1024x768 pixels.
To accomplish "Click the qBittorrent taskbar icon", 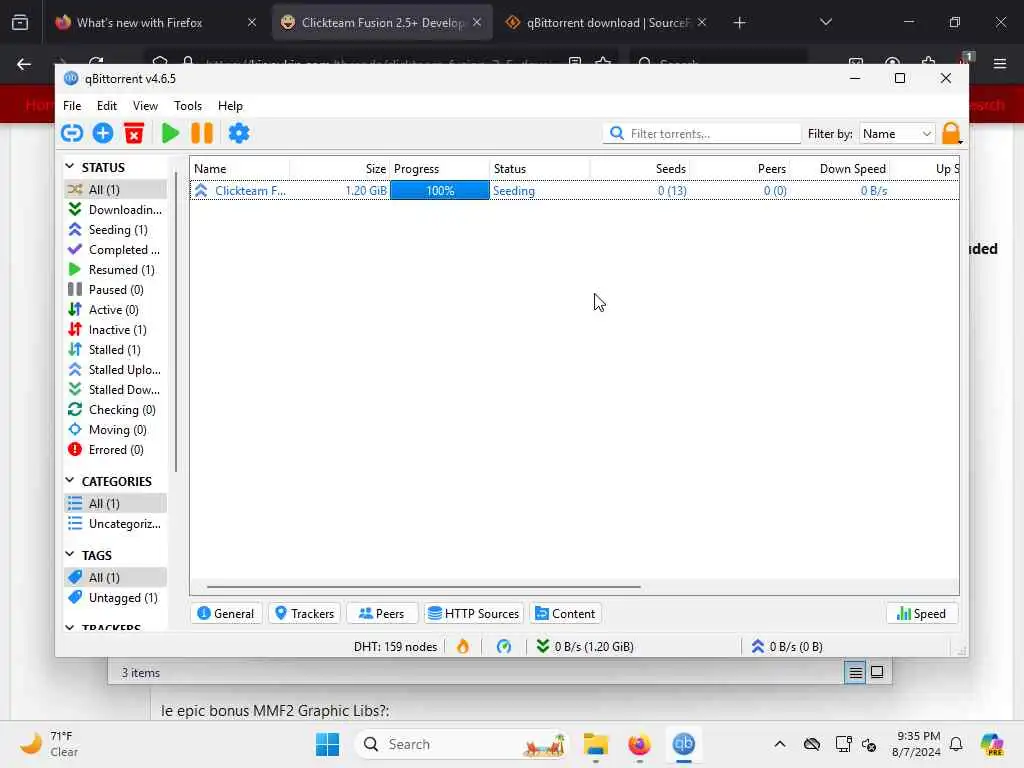I will pyautogui.click(x=684, y=744).
